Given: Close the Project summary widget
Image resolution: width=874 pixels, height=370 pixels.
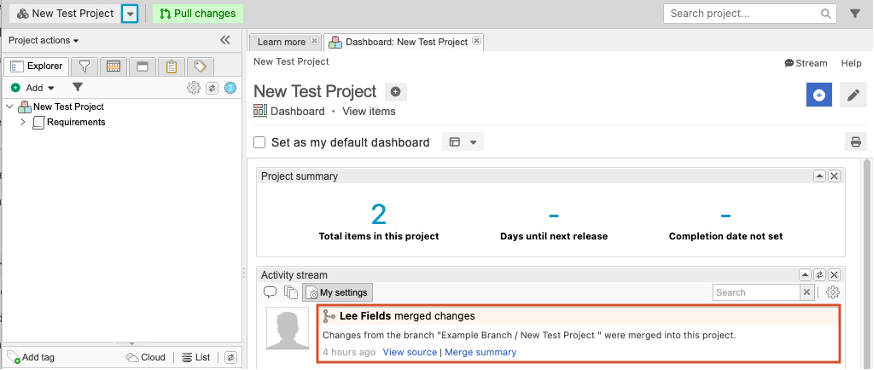Looking at the screenshot, I should [834, 176].
